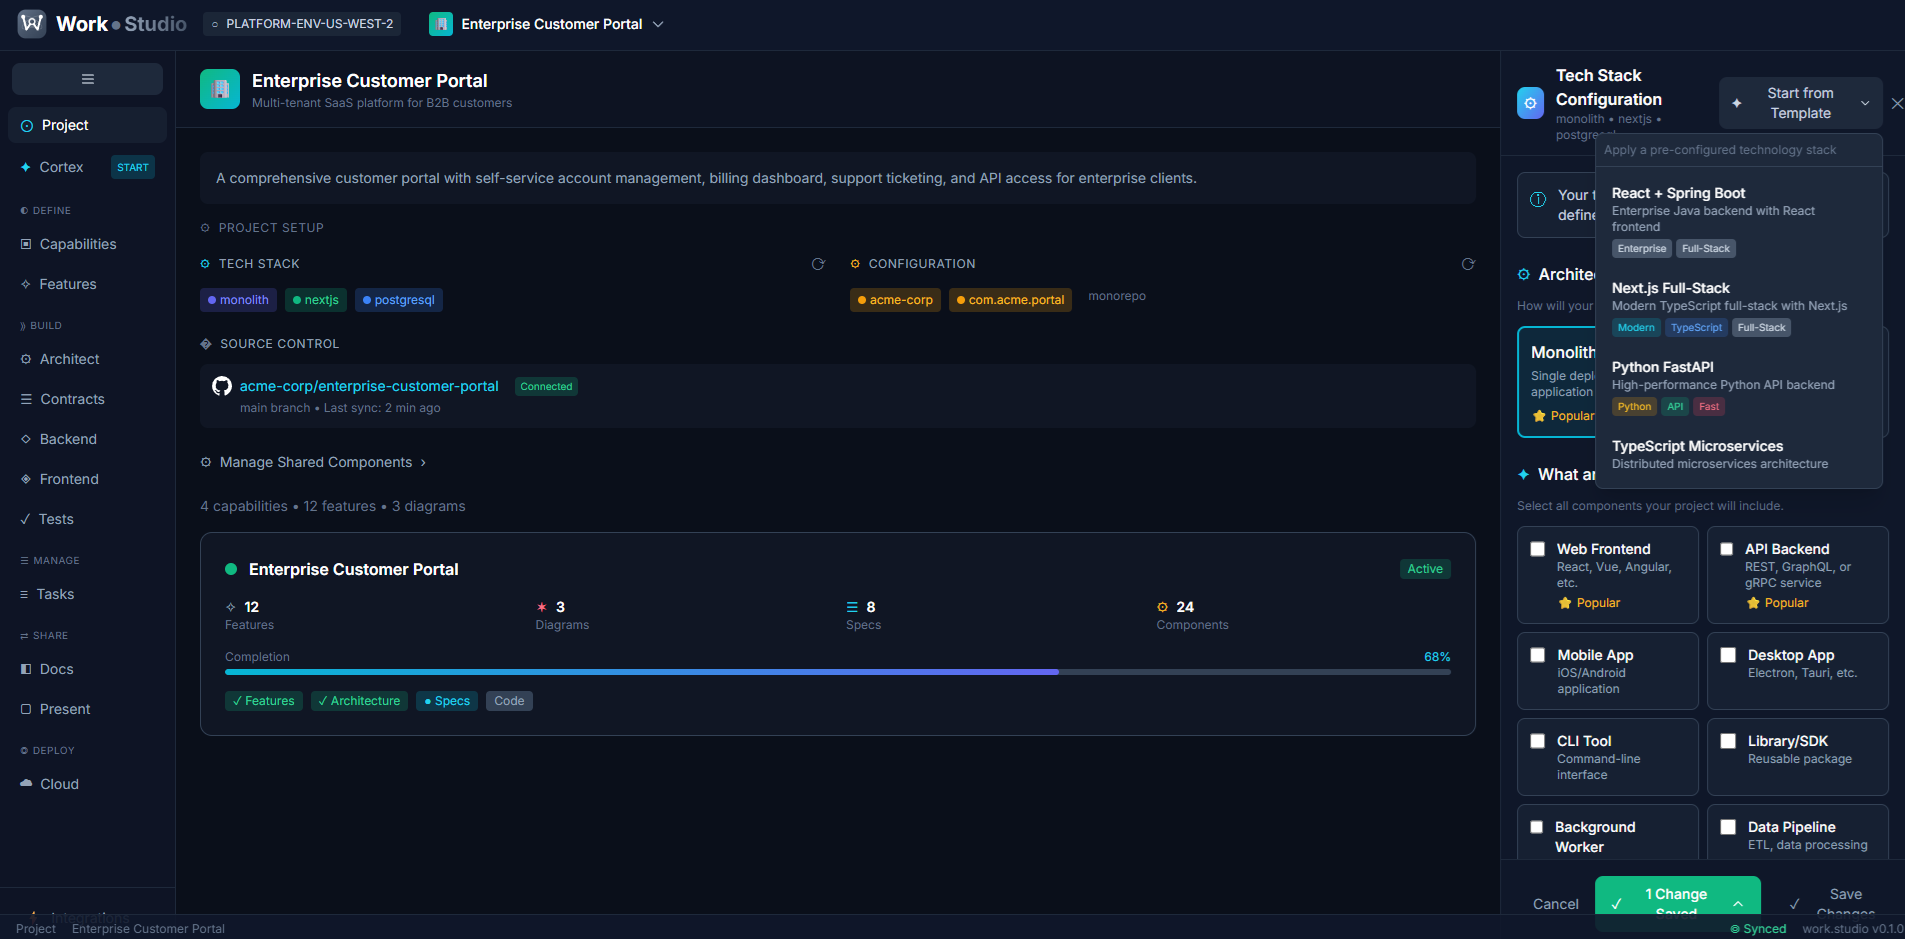Click the Synced status indicator
The image size is (1905, 939).
[x=1758, y=929]
